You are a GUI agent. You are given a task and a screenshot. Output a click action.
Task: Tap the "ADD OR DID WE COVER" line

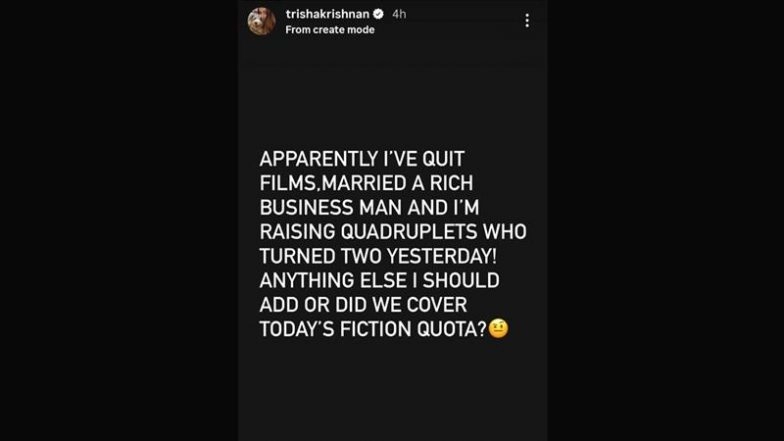point(363,304)
